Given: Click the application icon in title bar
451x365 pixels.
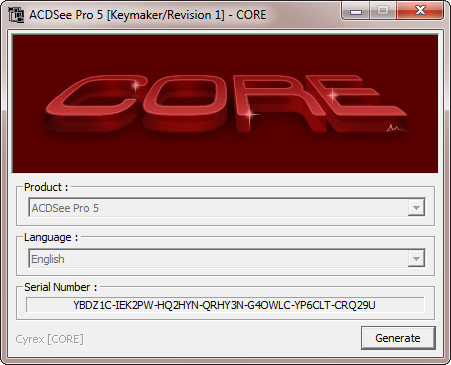Looking at the screenshot, I should click(x=16, y=15).
